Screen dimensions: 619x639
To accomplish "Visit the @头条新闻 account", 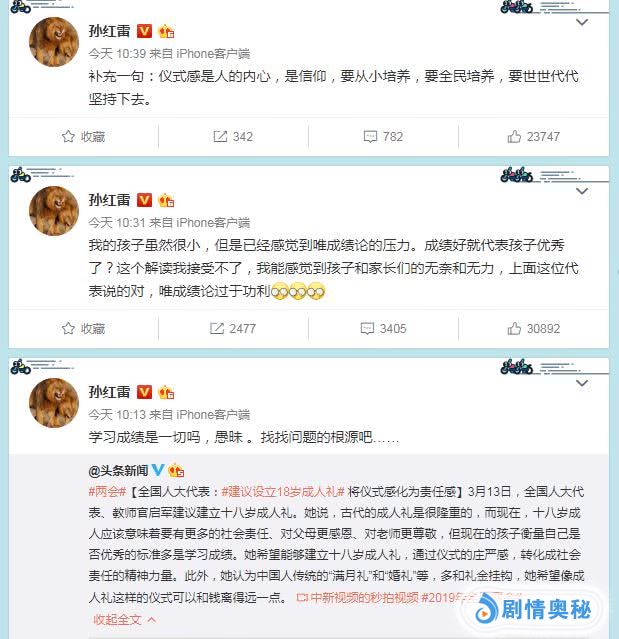I will point(118,471).
